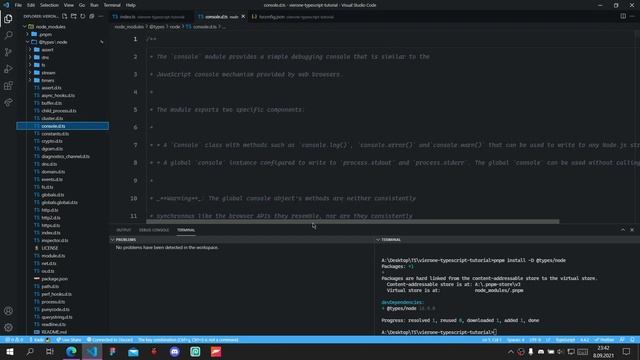Open Discord from taskbar

pos(175,351)
